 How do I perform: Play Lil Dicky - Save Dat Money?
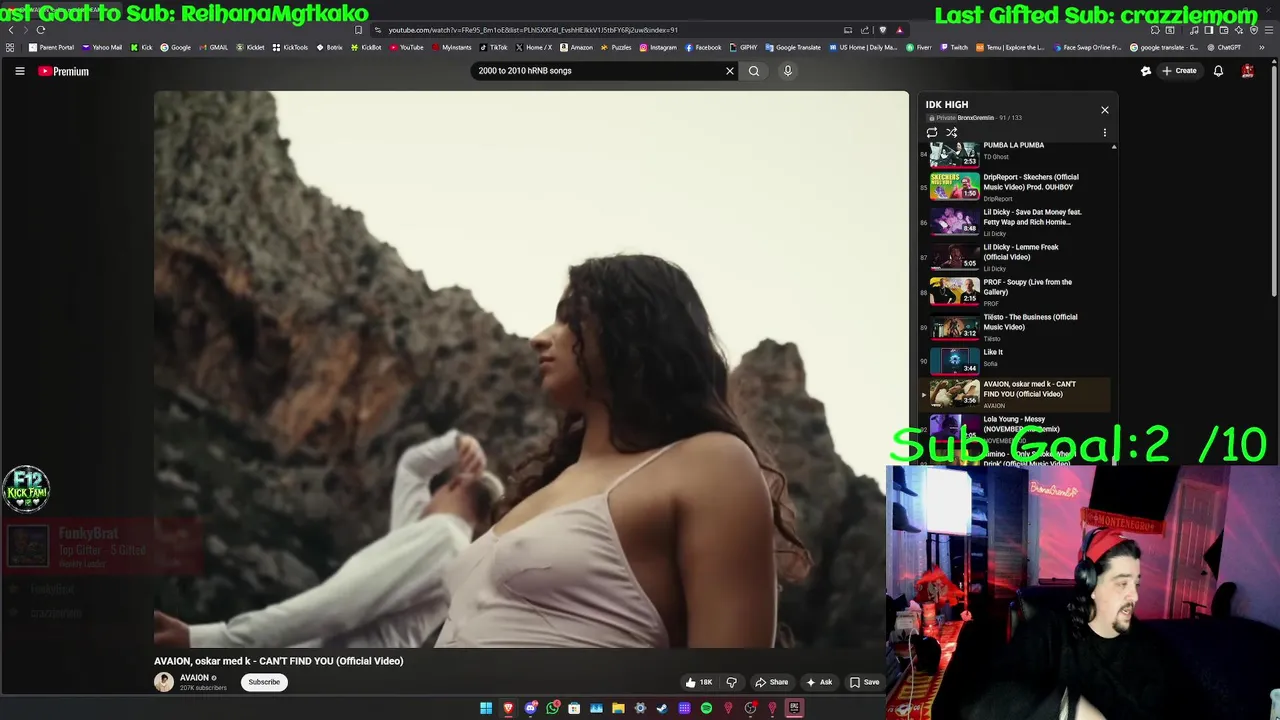tap(1015, 222)
